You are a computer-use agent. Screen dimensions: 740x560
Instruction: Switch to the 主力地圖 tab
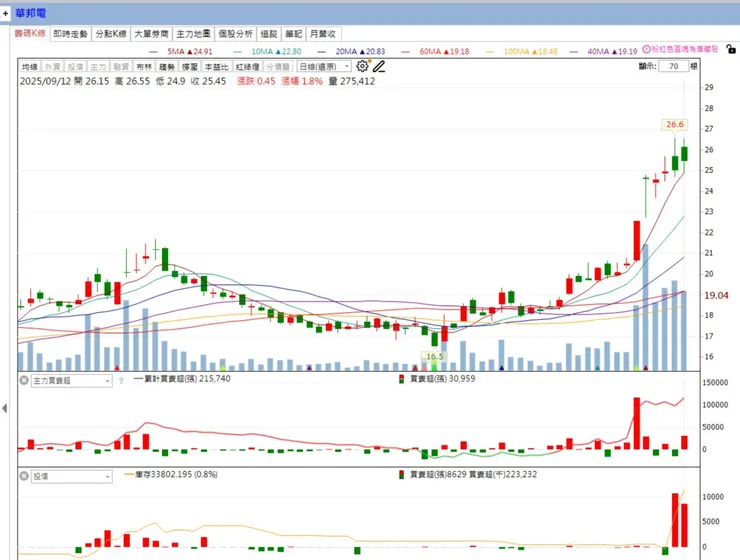[193, 34]
